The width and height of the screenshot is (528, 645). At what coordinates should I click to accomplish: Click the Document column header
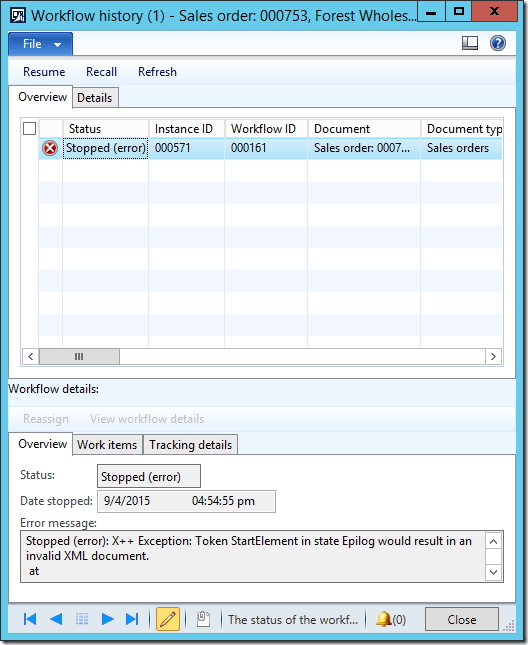(364, 129)
